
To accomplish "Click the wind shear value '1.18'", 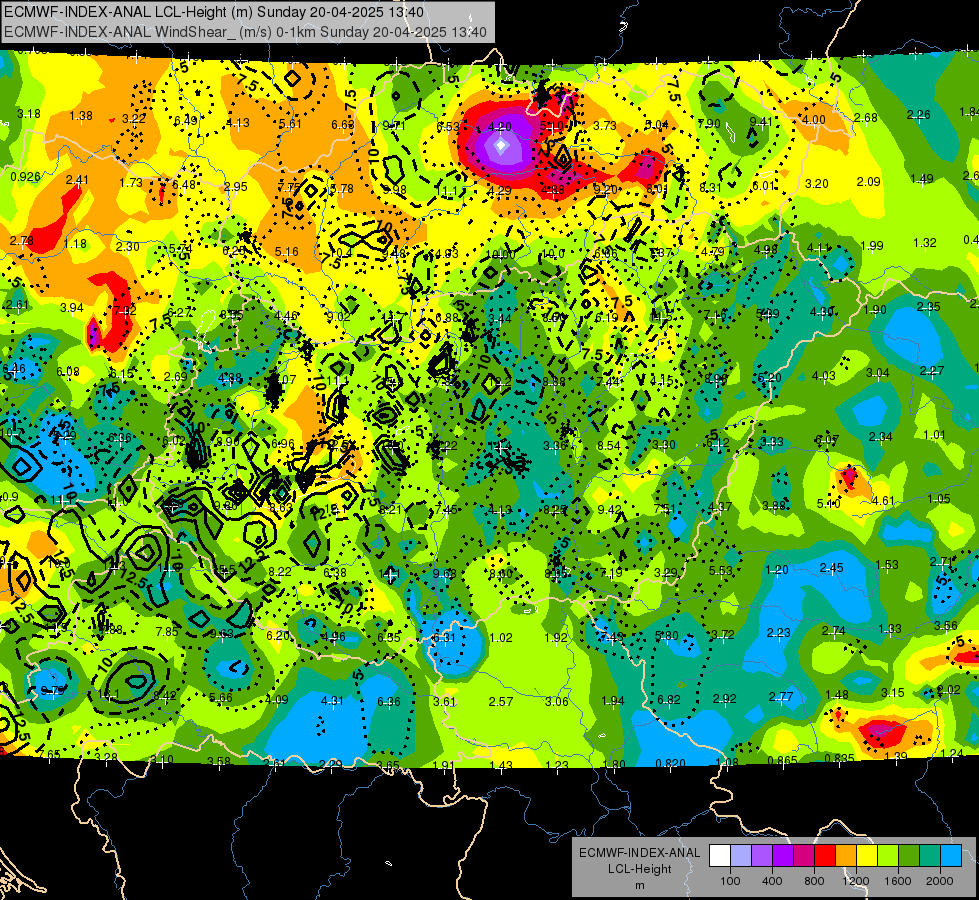I will click(x=76, y=244).
